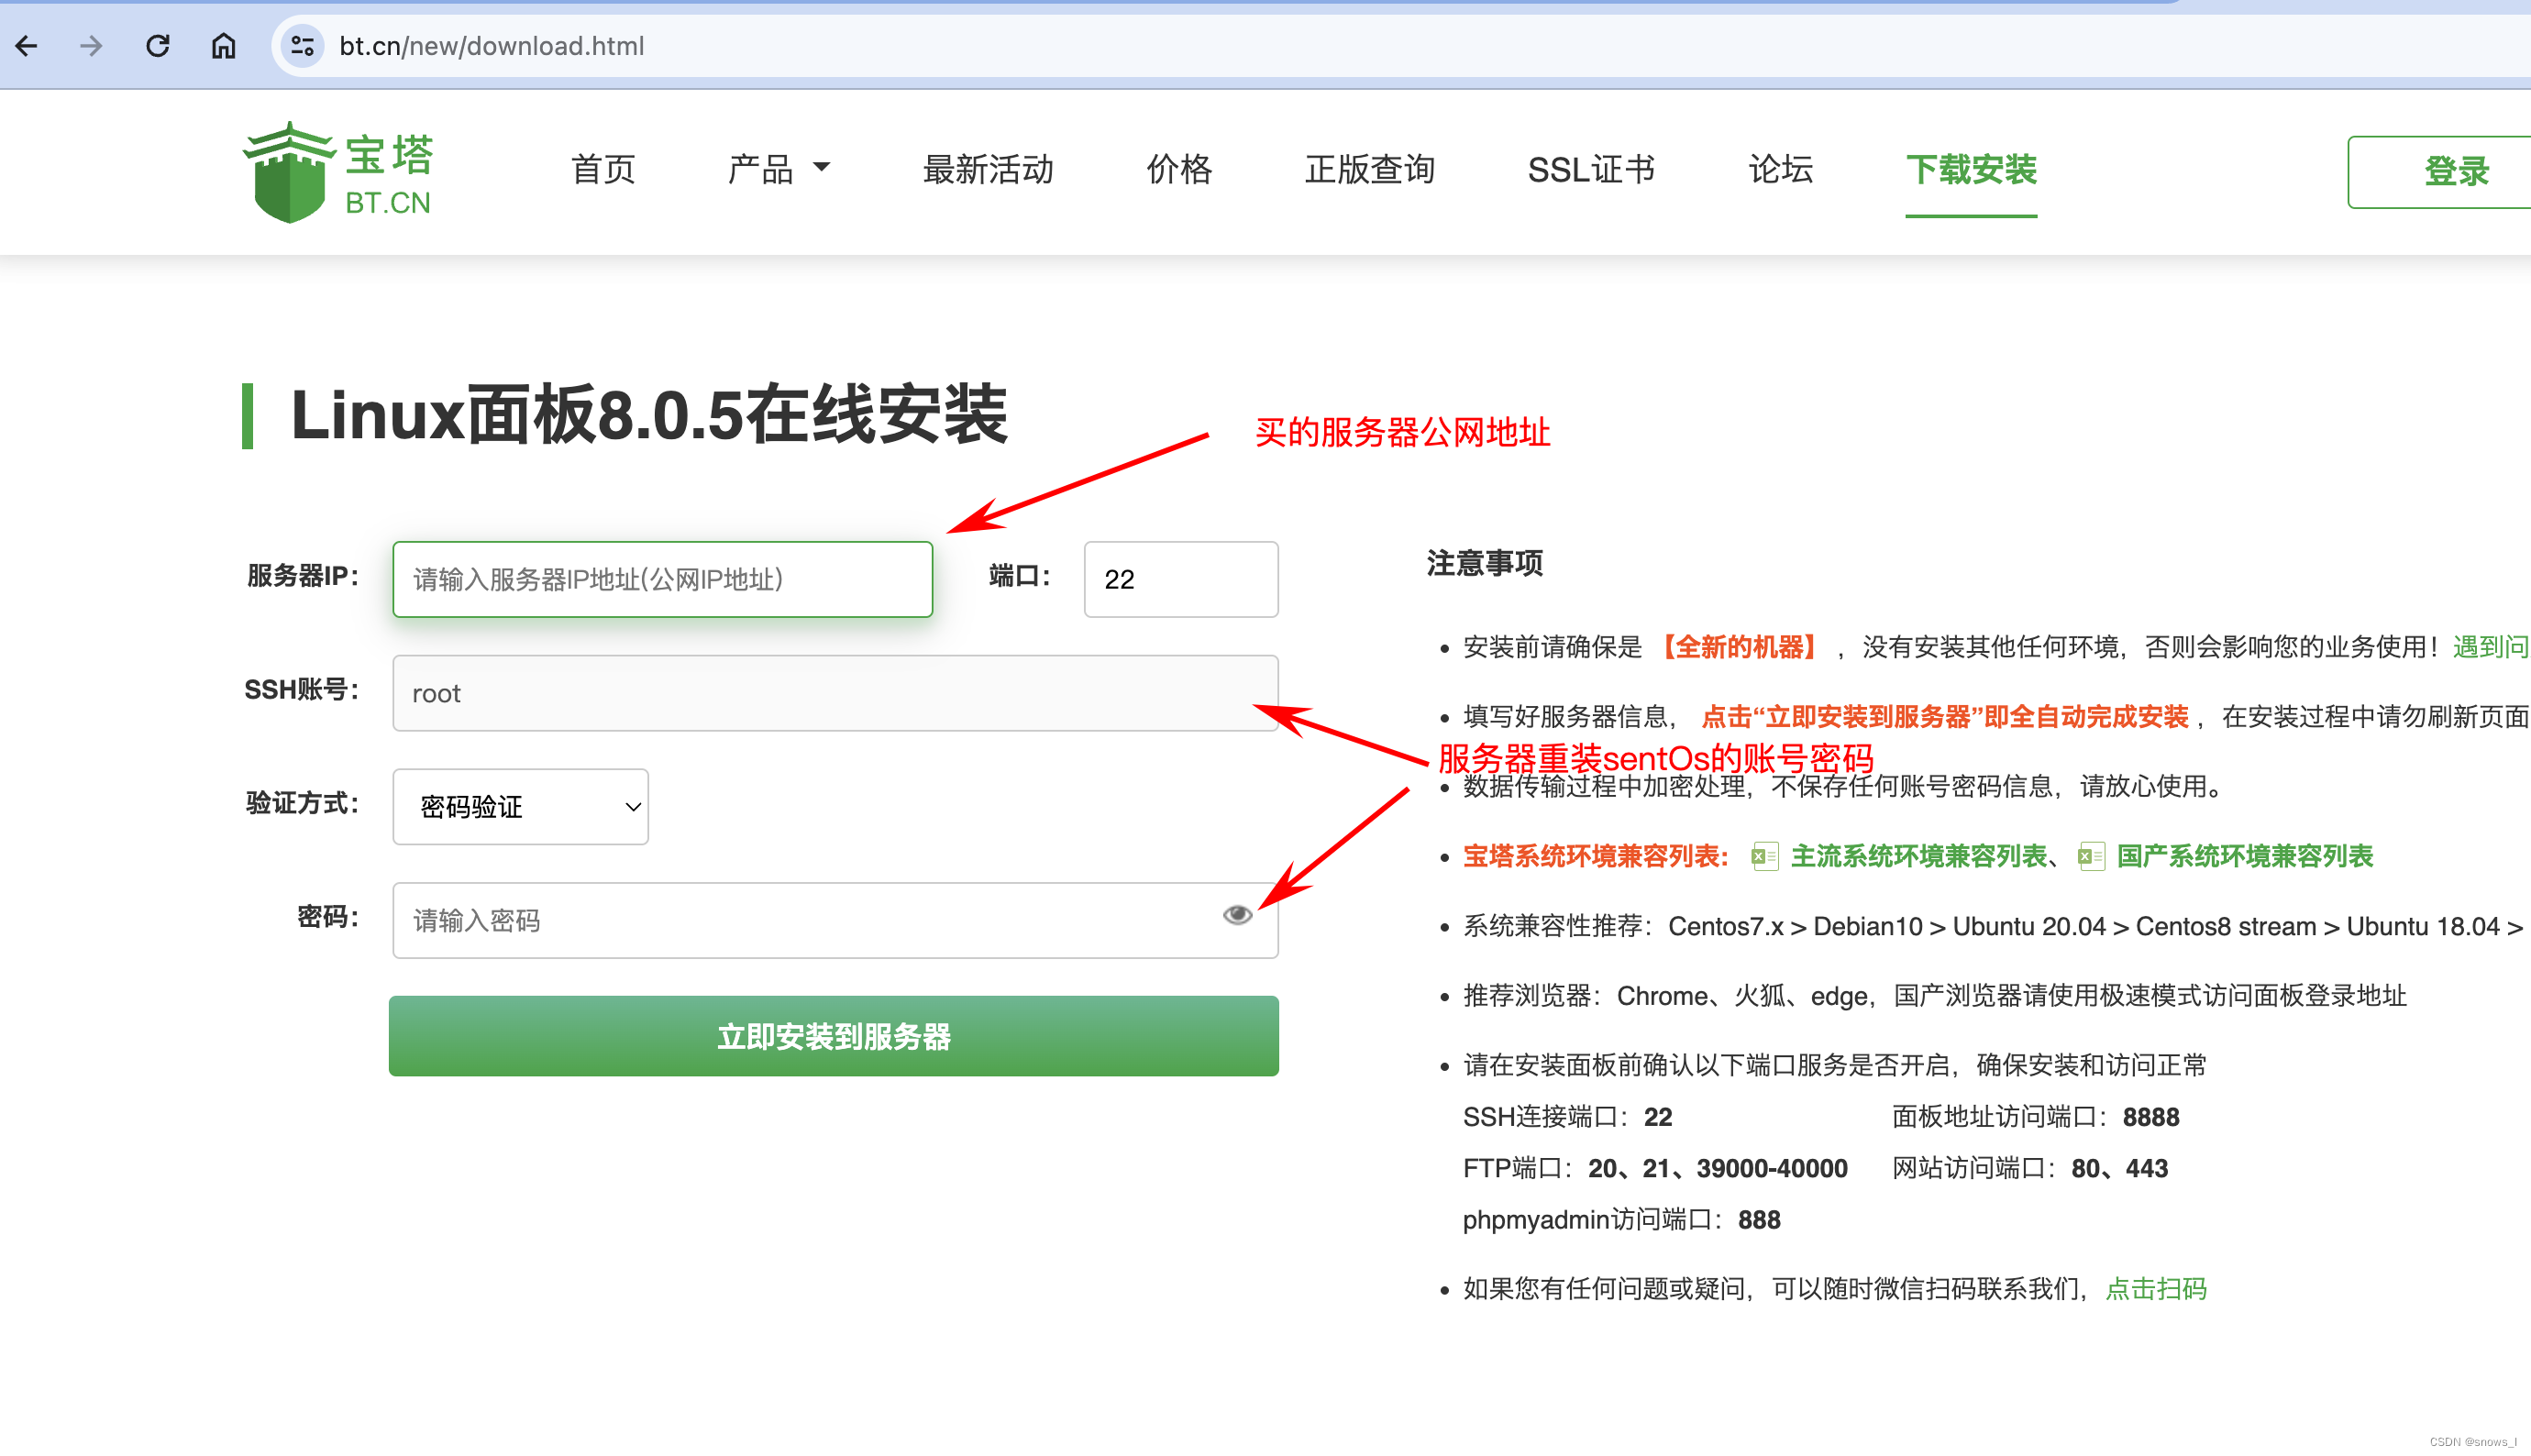Viewport: 2531px width, 1456px height.
Task: Click the 注意事项 heading
Action: [1484, 563]
